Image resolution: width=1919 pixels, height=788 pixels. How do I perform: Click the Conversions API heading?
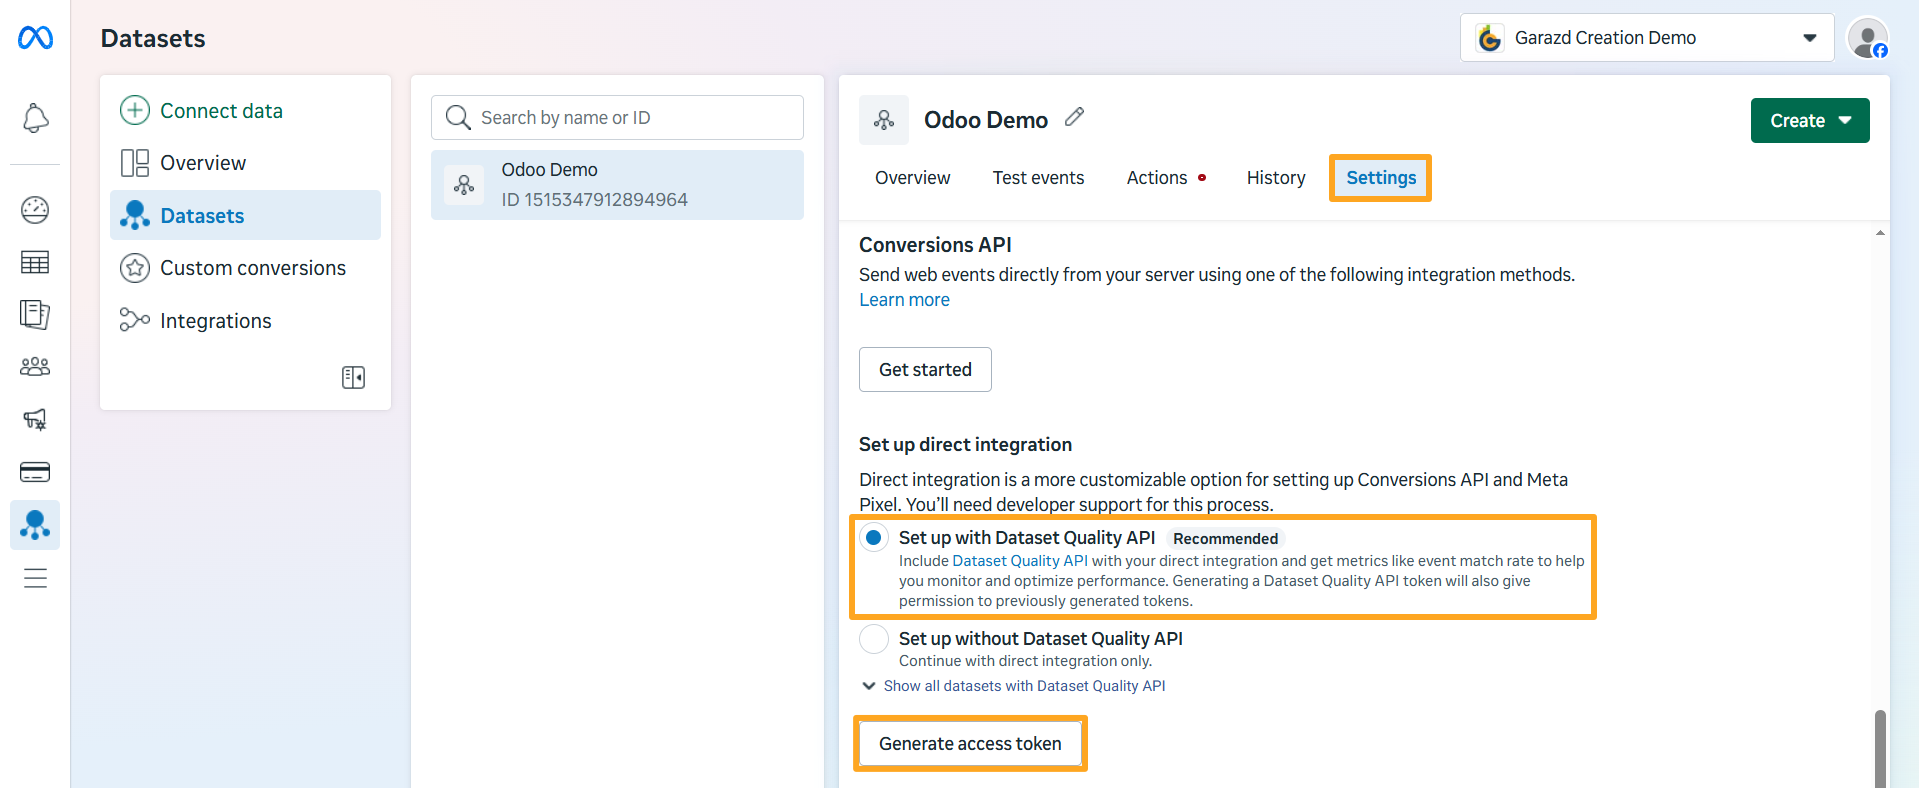pos(935,245)
